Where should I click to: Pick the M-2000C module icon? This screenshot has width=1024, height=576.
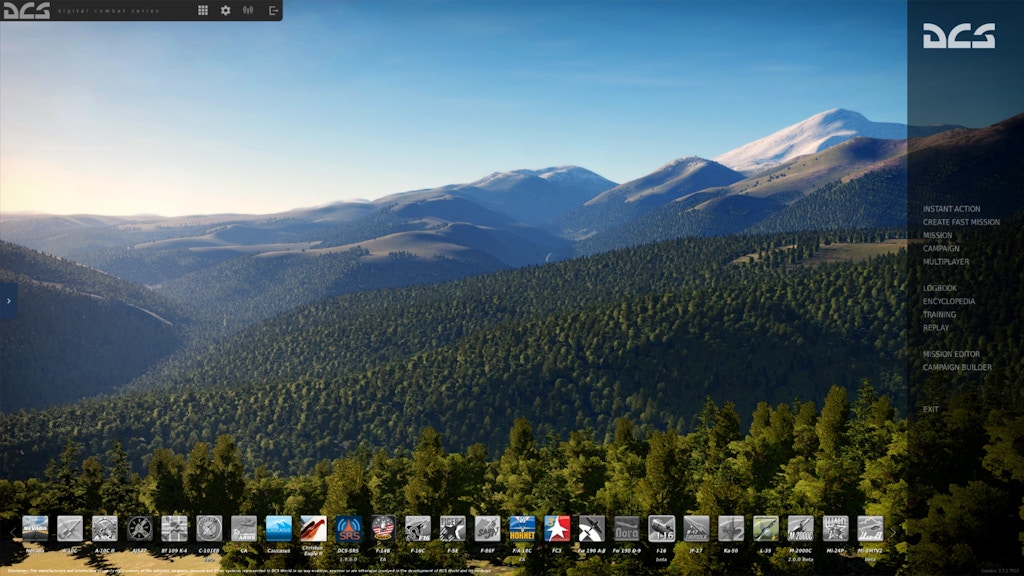tap(800, 528)
